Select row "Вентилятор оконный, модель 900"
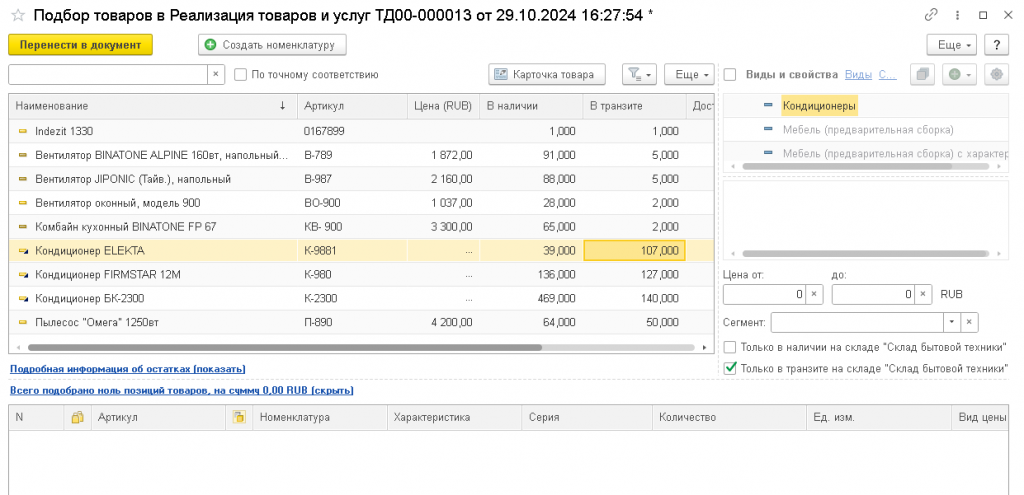The image size is (1024, 495). (361, 203)
